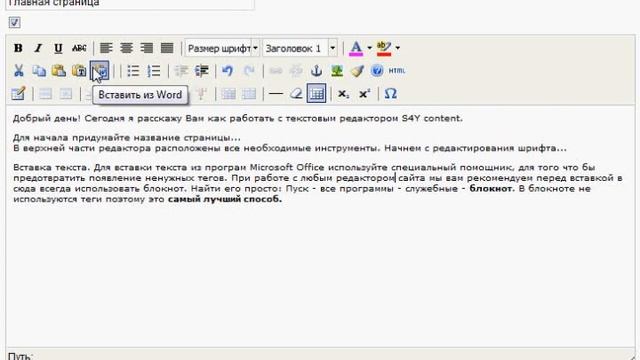Click the bold word 'блокнот' in the text
This screenshot has width=640, height=360.
491,189
